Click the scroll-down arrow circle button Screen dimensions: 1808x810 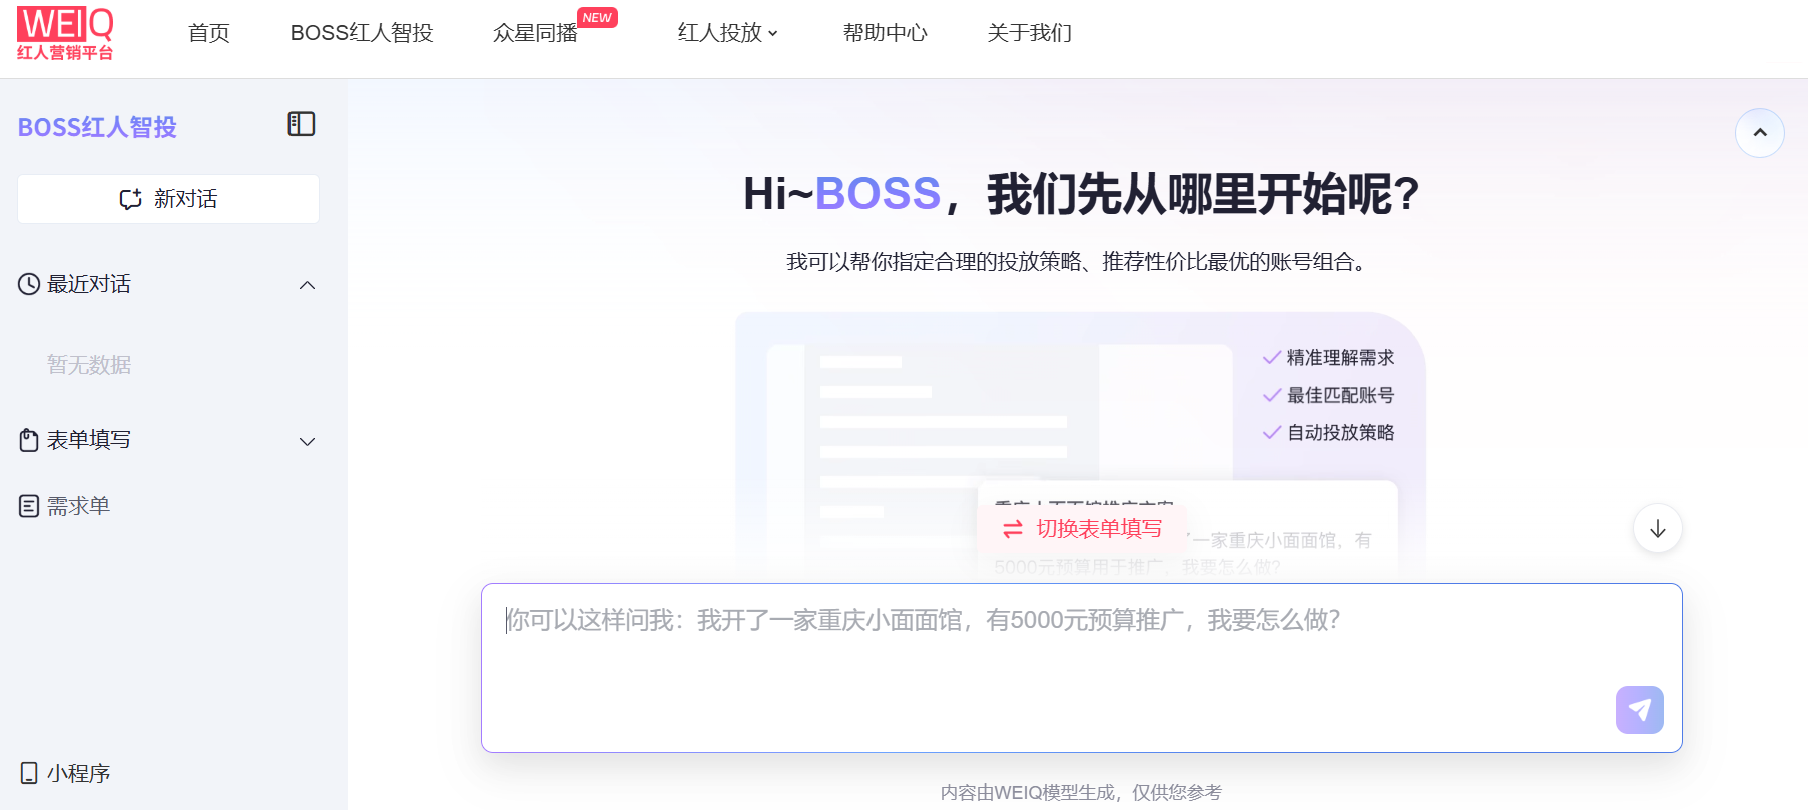coord(1657,528)
